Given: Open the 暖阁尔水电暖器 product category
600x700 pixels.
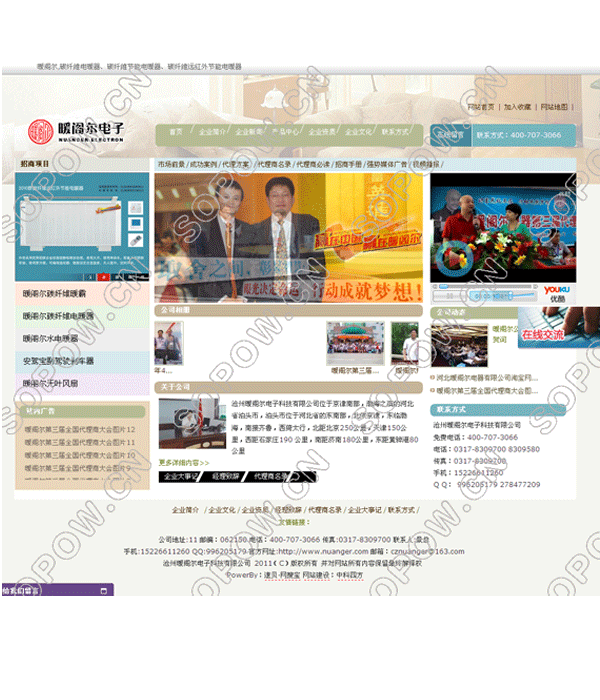Looking at the screenshot, I should [x=82, y=339].
